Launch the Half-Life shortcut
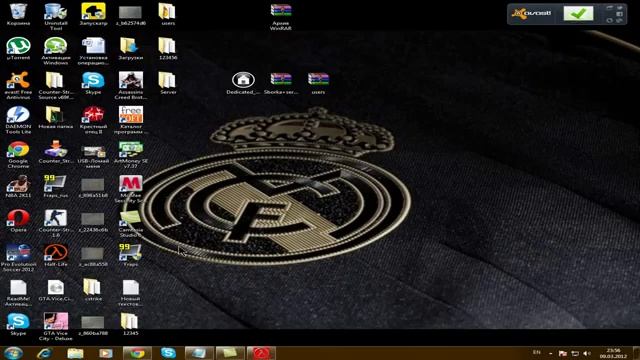 click(56, 253)
